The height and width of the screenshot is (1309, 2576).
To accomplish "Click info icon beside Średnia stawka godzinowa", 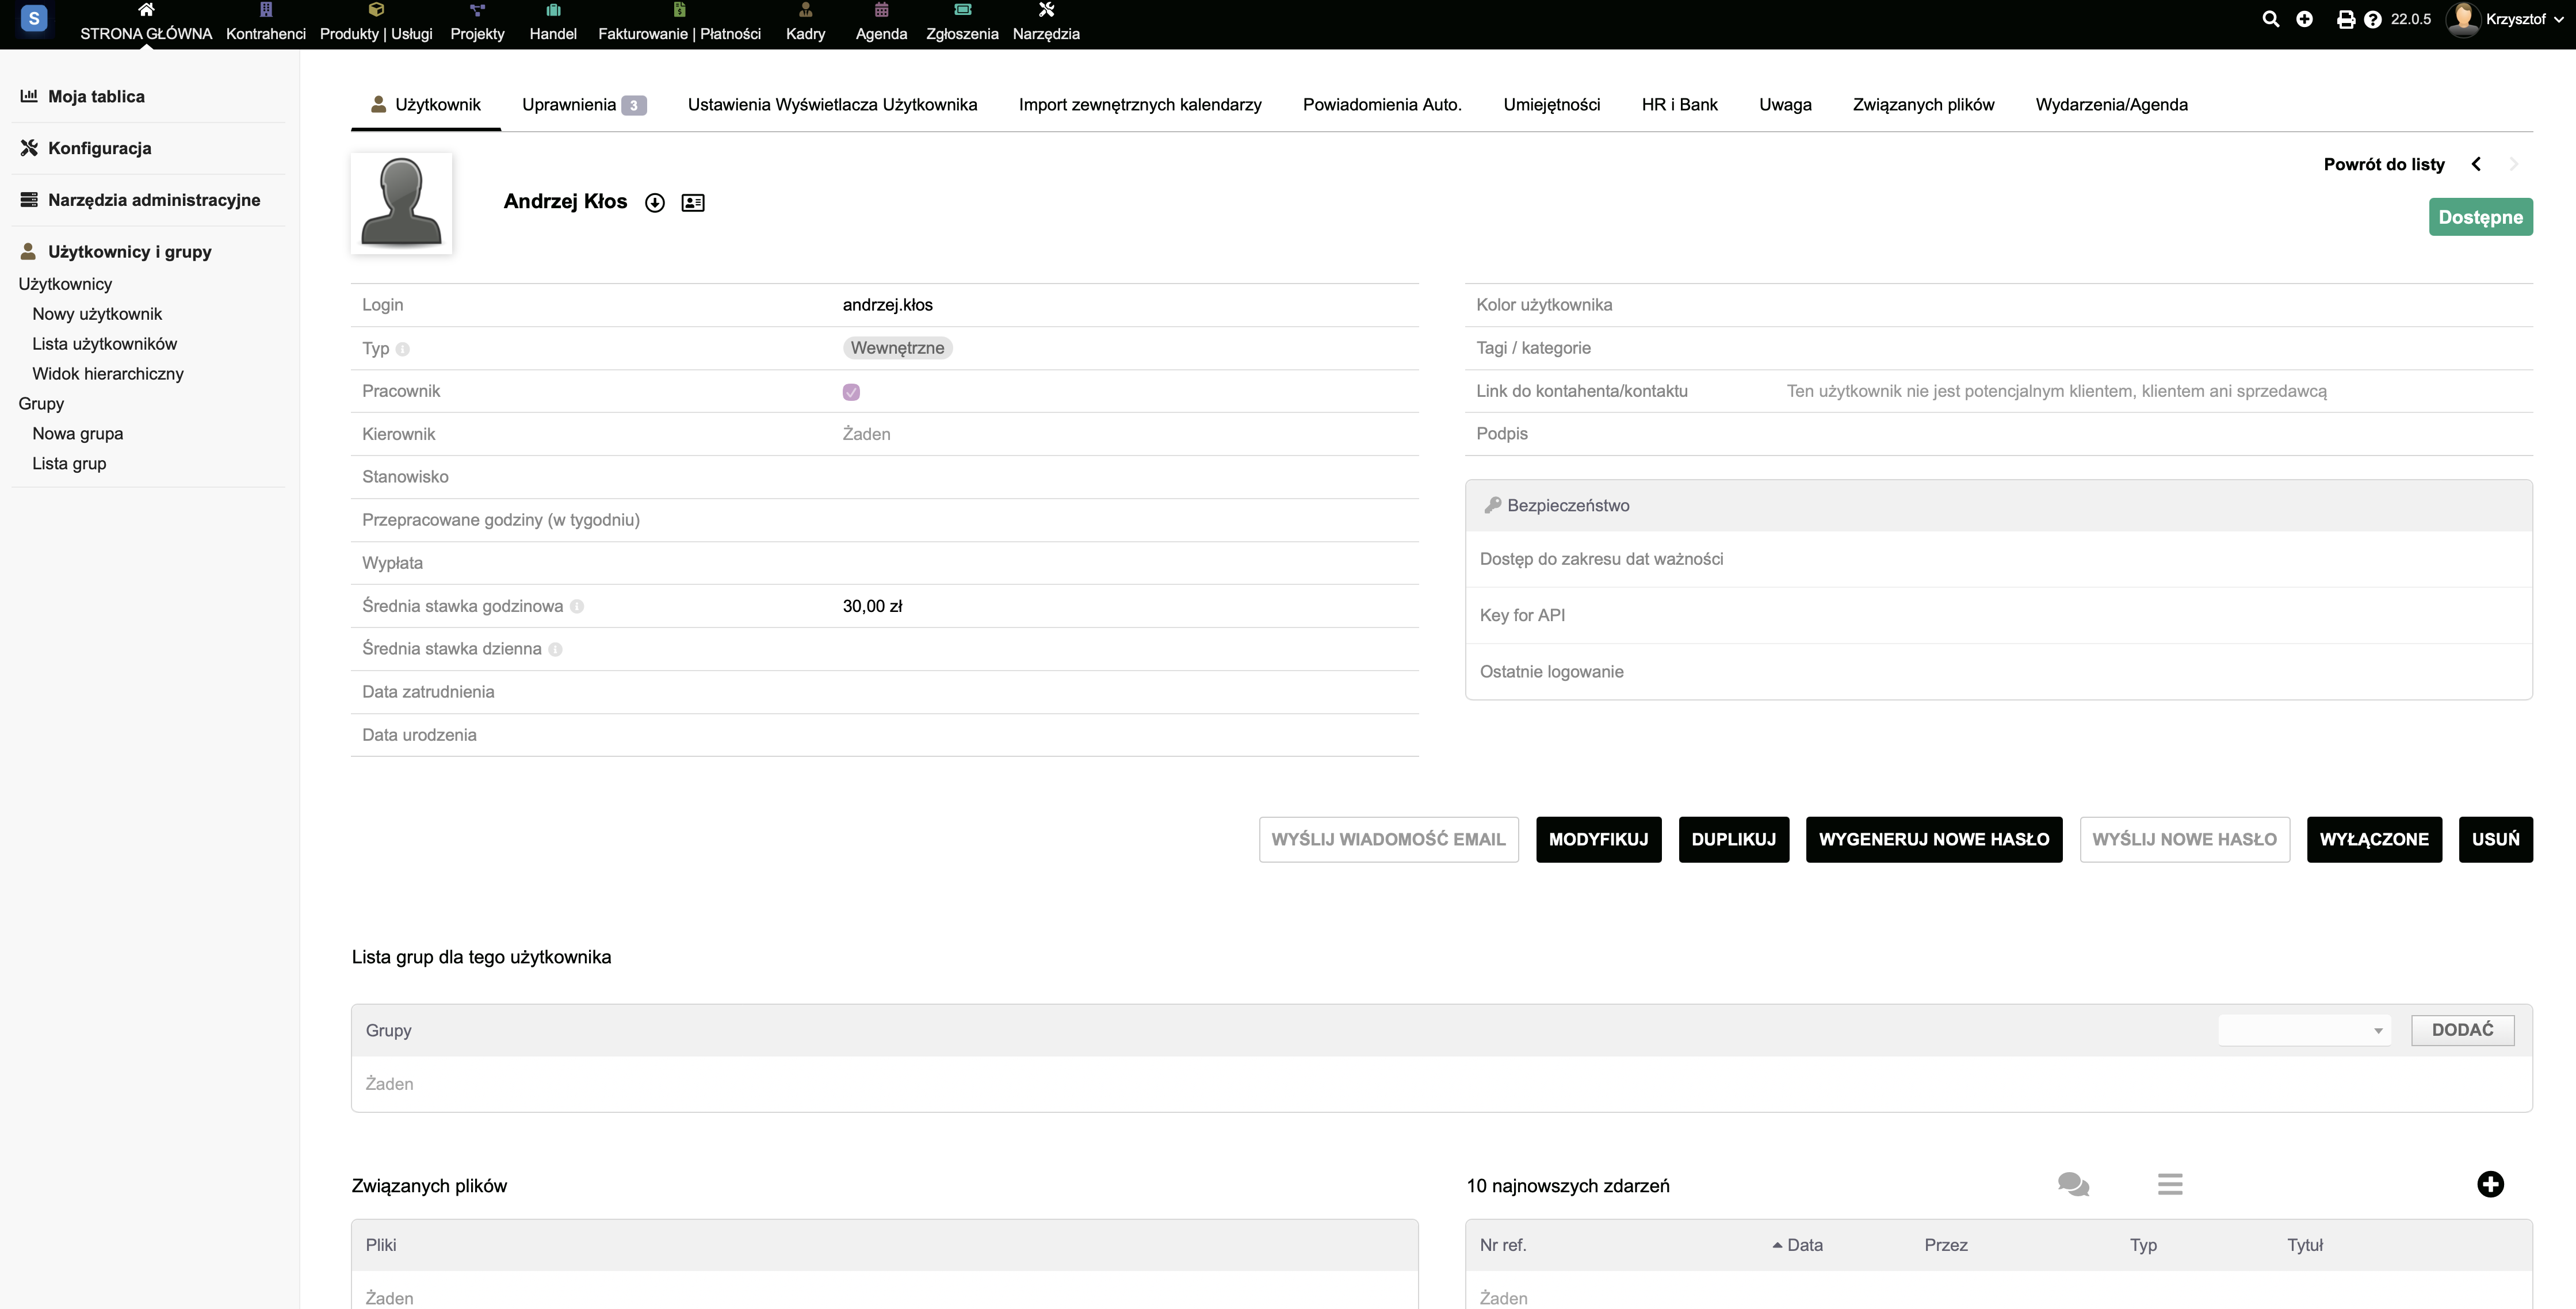I will tap(577, 607).
